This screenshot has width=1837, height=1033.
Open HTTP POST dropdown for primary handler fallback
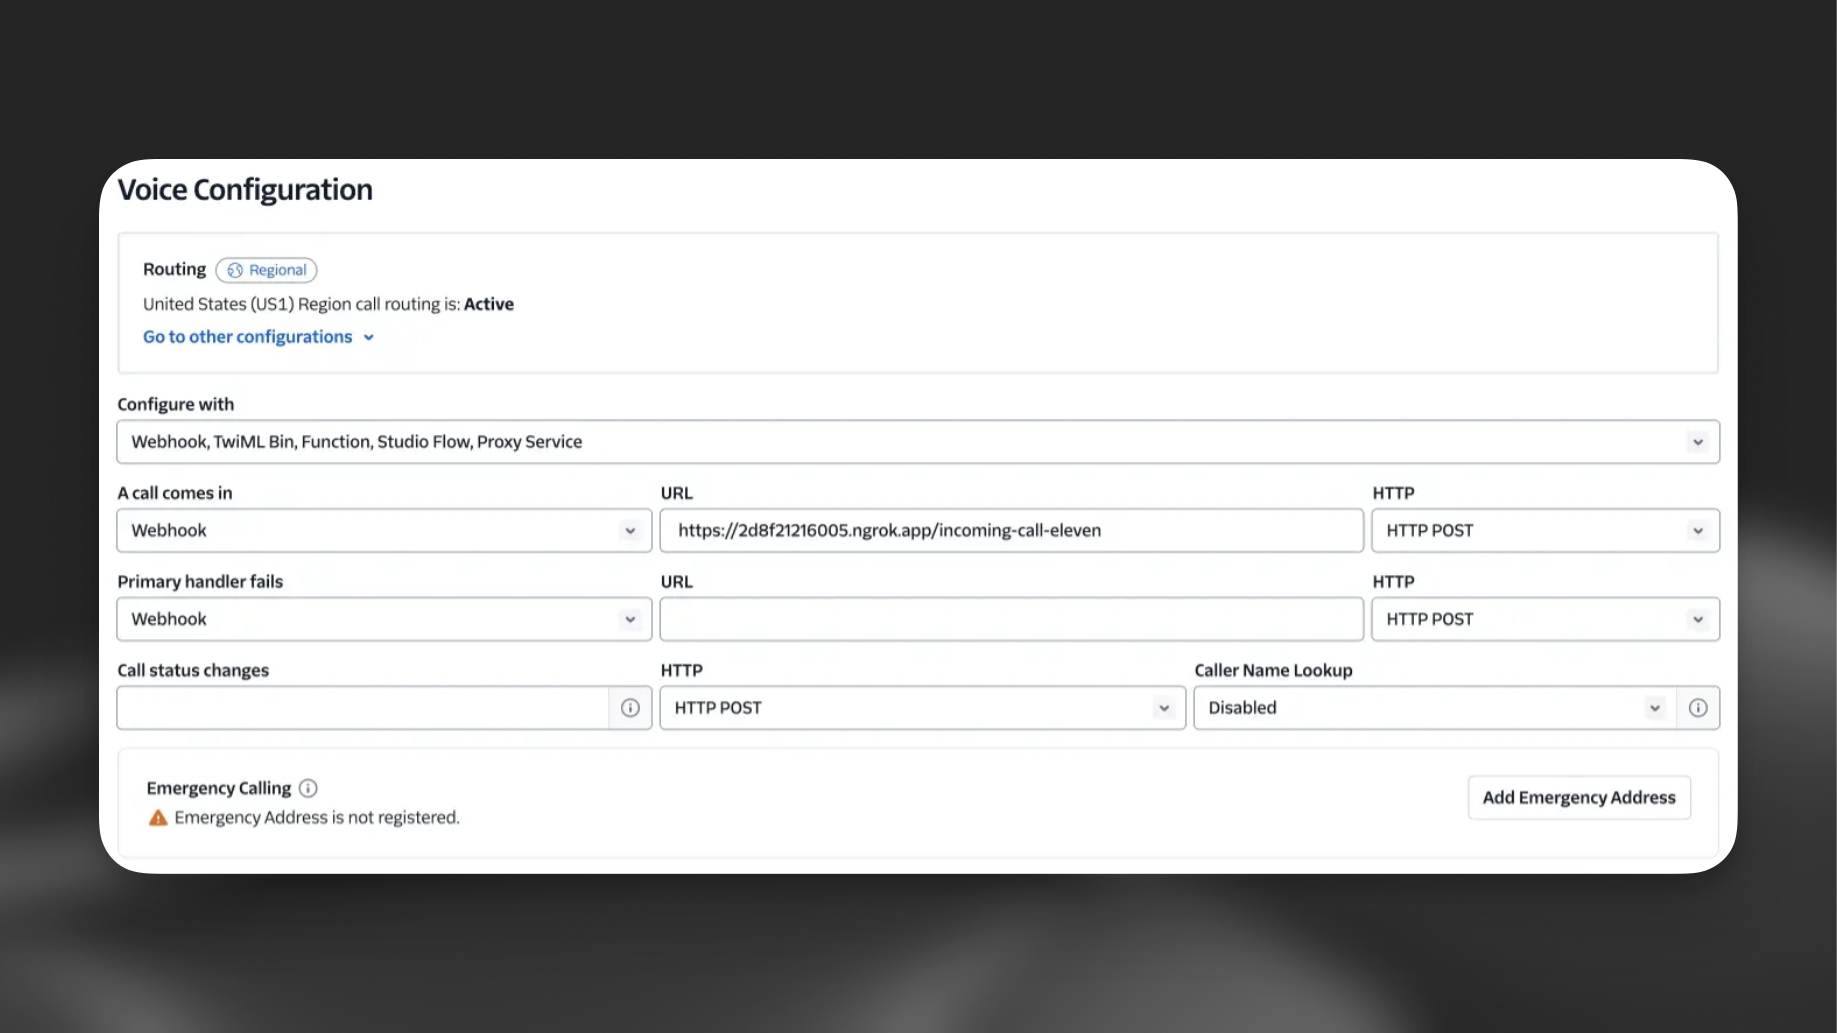(x=1545, y=619)
